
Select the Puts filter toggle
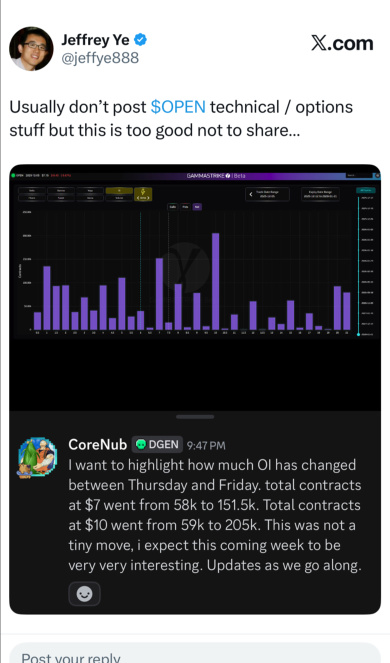click(185, 207)
